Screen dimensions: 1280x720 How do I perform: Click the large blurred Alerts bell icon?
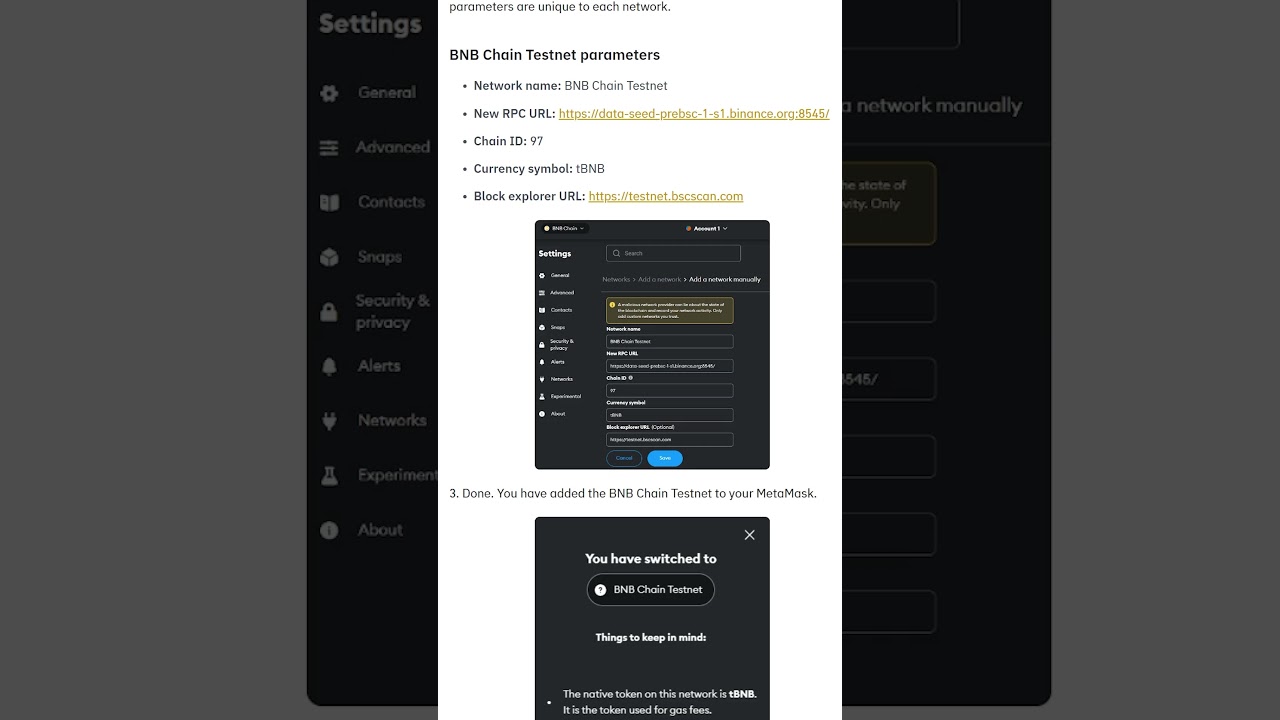329,366
